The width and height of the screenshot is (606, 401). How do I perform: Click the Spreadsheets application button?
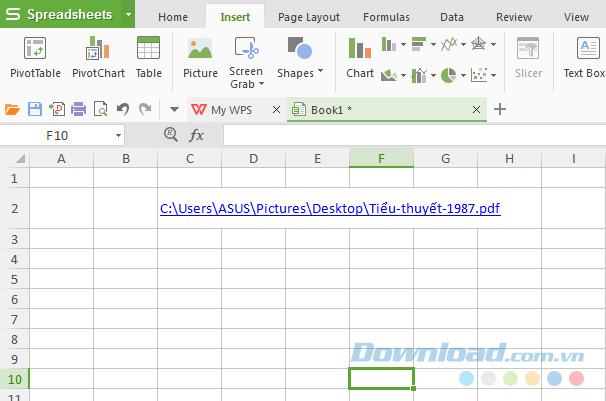click(x=61, y=14)
